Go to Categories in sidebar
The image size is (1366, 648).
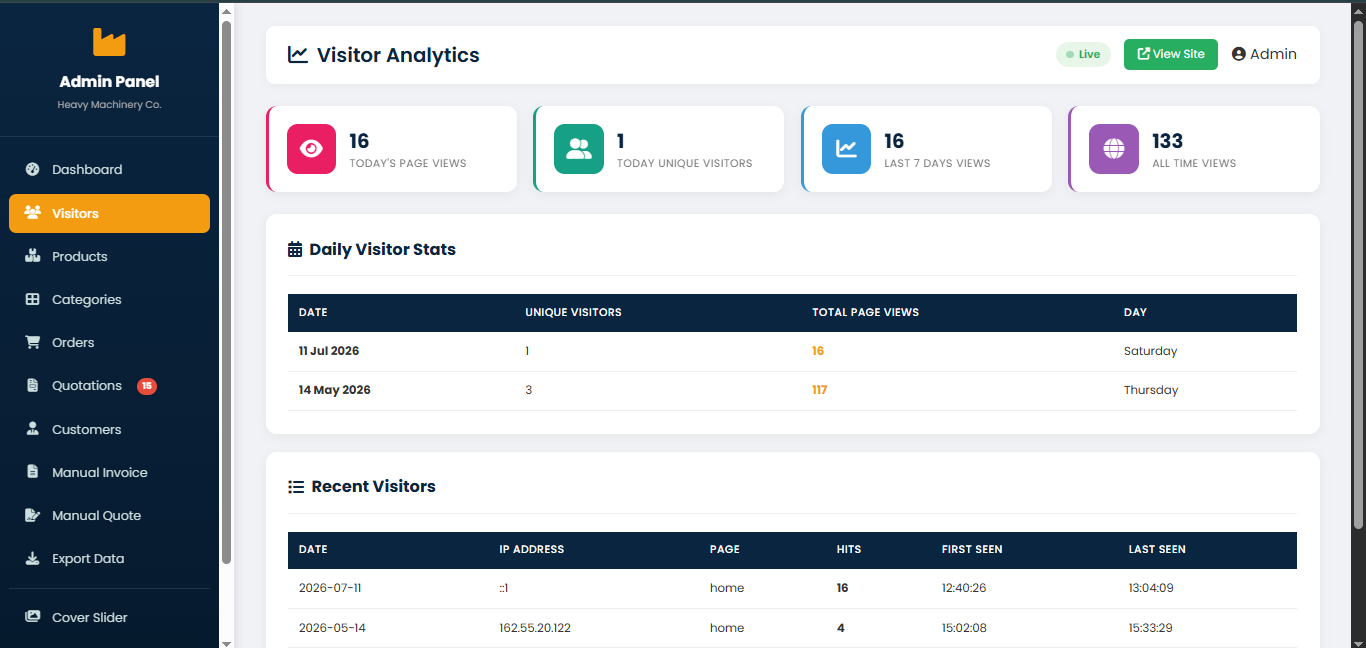coord(109,299)
